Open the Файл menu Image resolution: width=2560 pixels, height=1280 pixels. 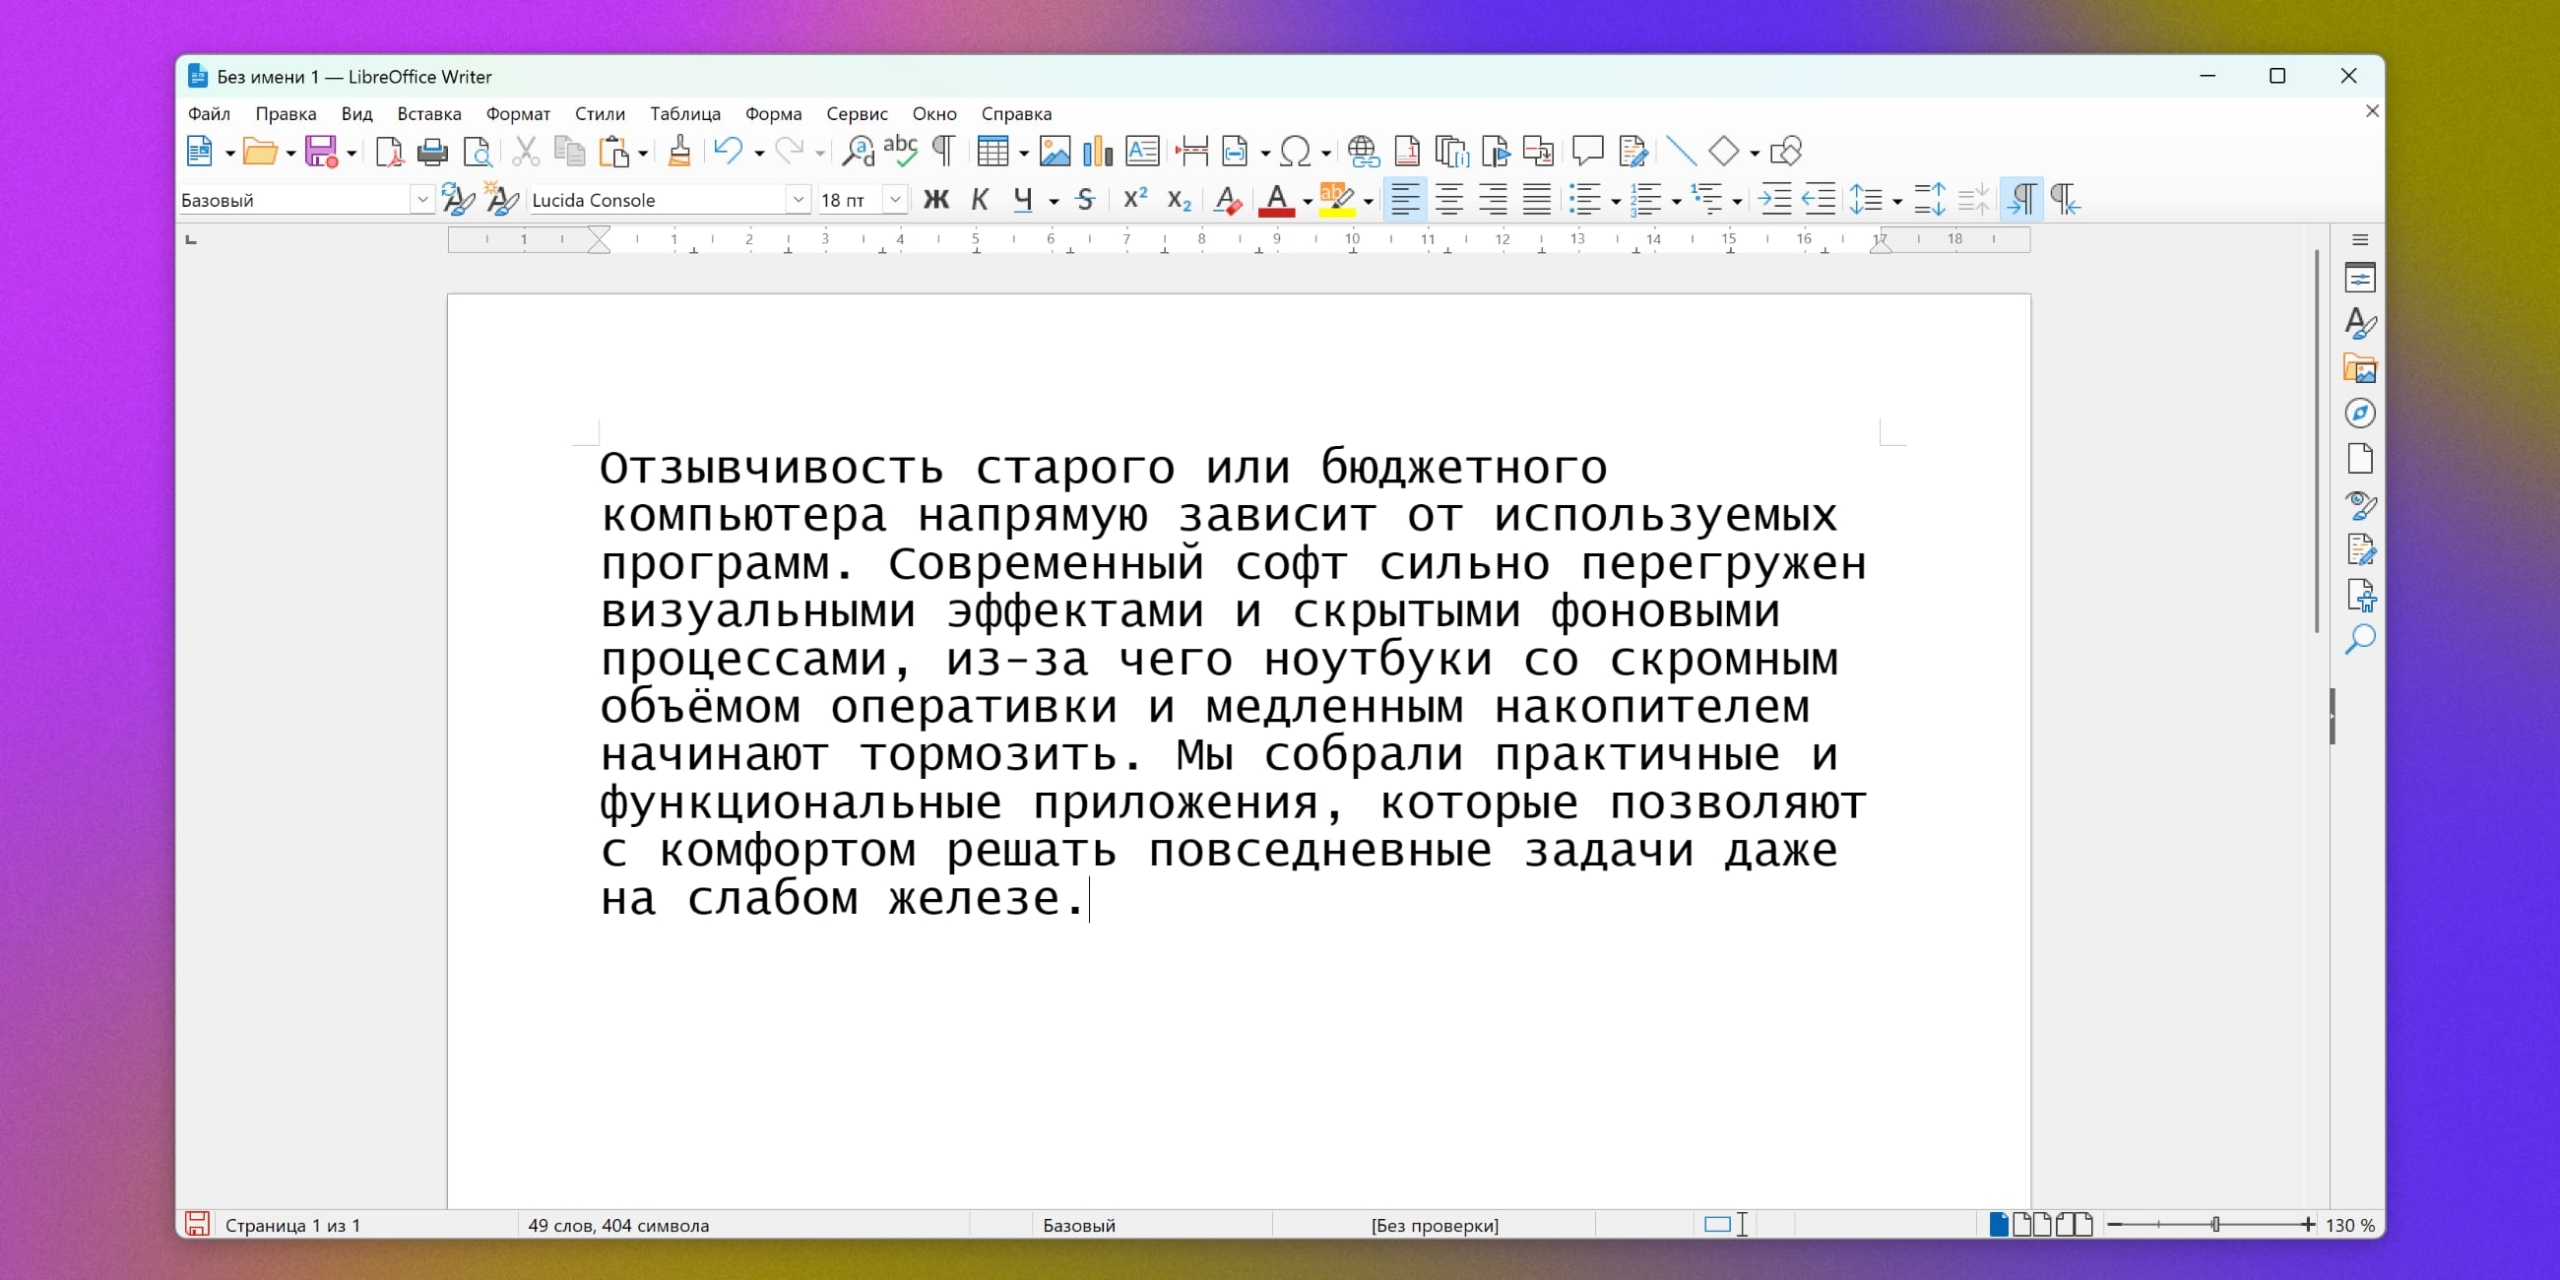[209, 114]
